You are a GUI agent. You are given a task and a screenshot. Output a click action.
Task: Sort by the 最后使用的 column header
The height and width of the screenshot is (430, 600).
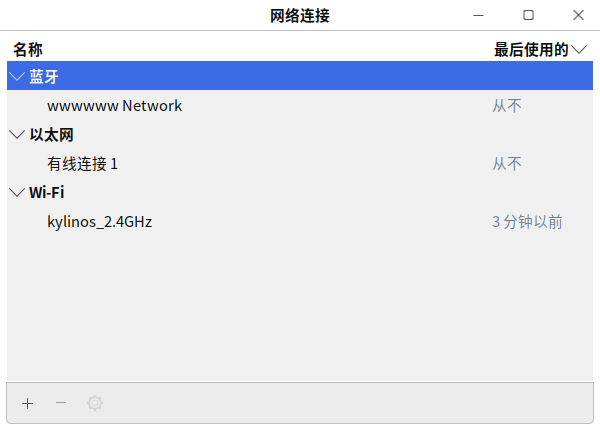pyautogui.click(x=530, y=50)
